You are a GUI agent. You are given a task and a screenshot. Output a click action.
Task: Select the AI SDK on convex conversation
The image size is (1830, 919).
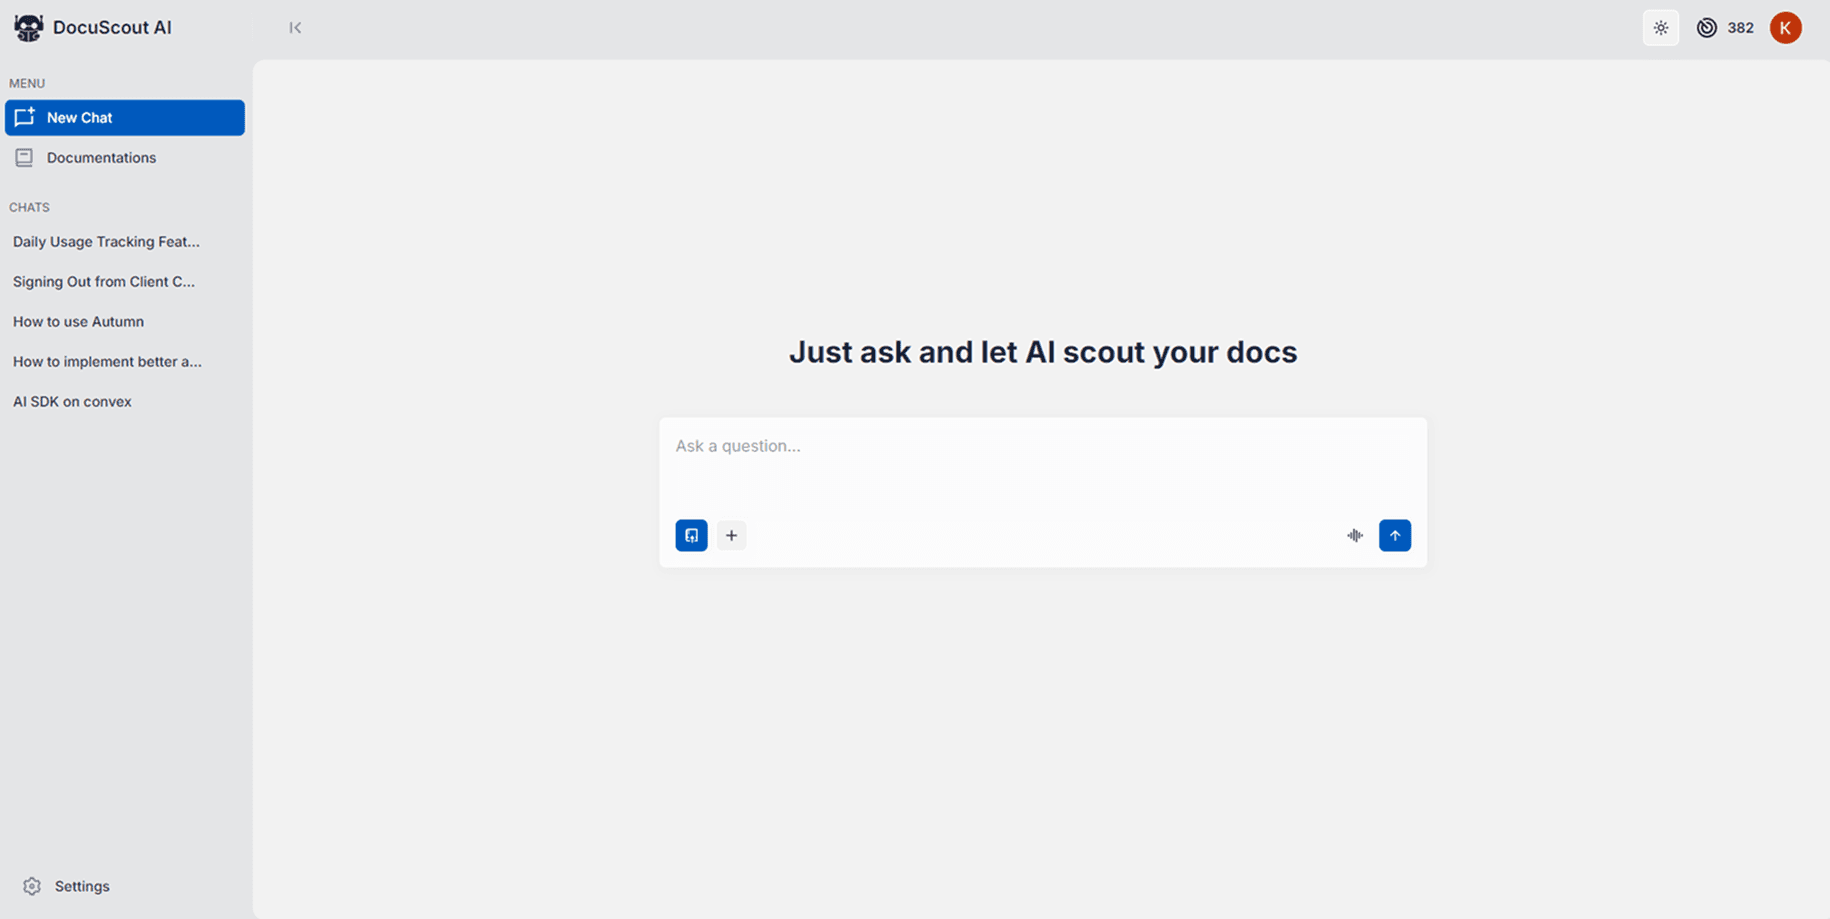[72, 401]
